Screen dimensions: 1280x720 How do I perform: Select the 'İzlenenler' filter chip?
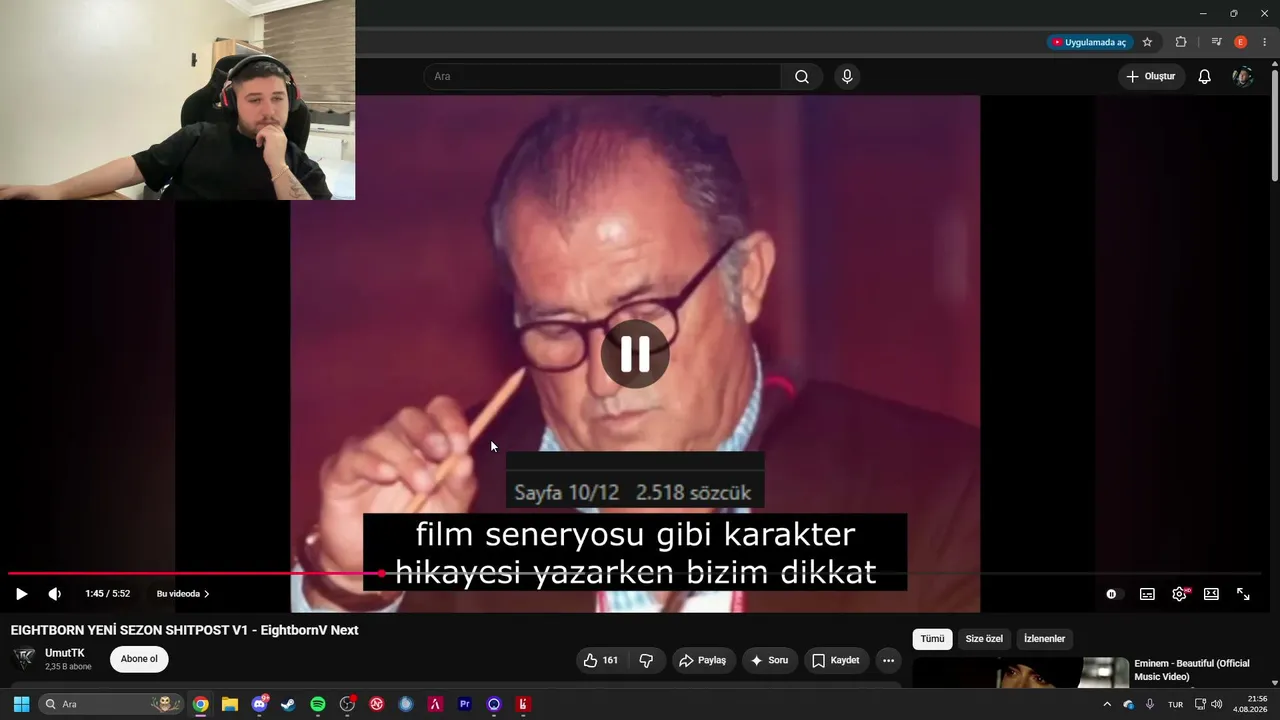1045,639
